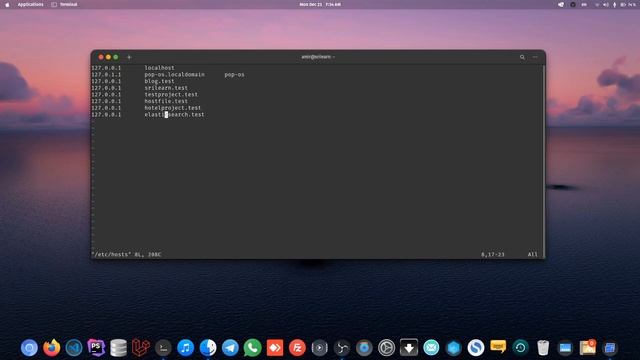Click the terminal search magnifier icon
Viewport: 640px width, 360px height.
coord(522,57)
